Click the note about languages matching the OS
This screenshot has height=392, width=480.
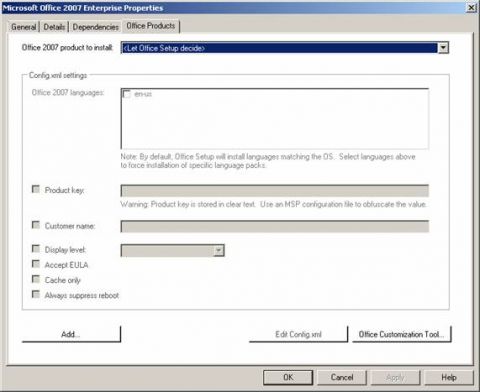268,161
